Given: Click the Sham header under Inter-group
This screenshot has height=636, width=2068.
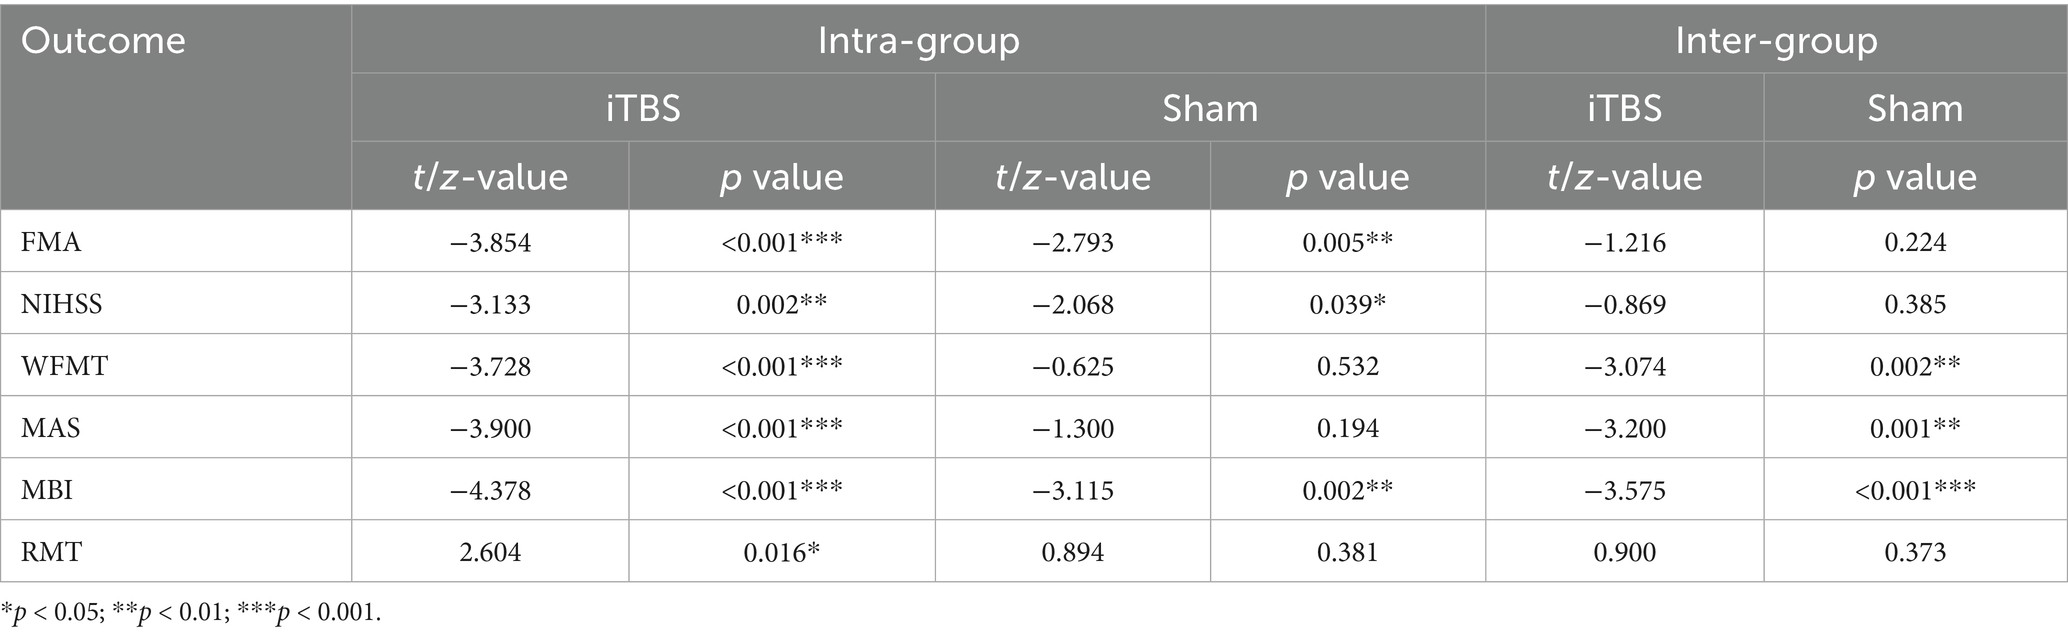Looking at the screenshot, I should coord(1915,108).
